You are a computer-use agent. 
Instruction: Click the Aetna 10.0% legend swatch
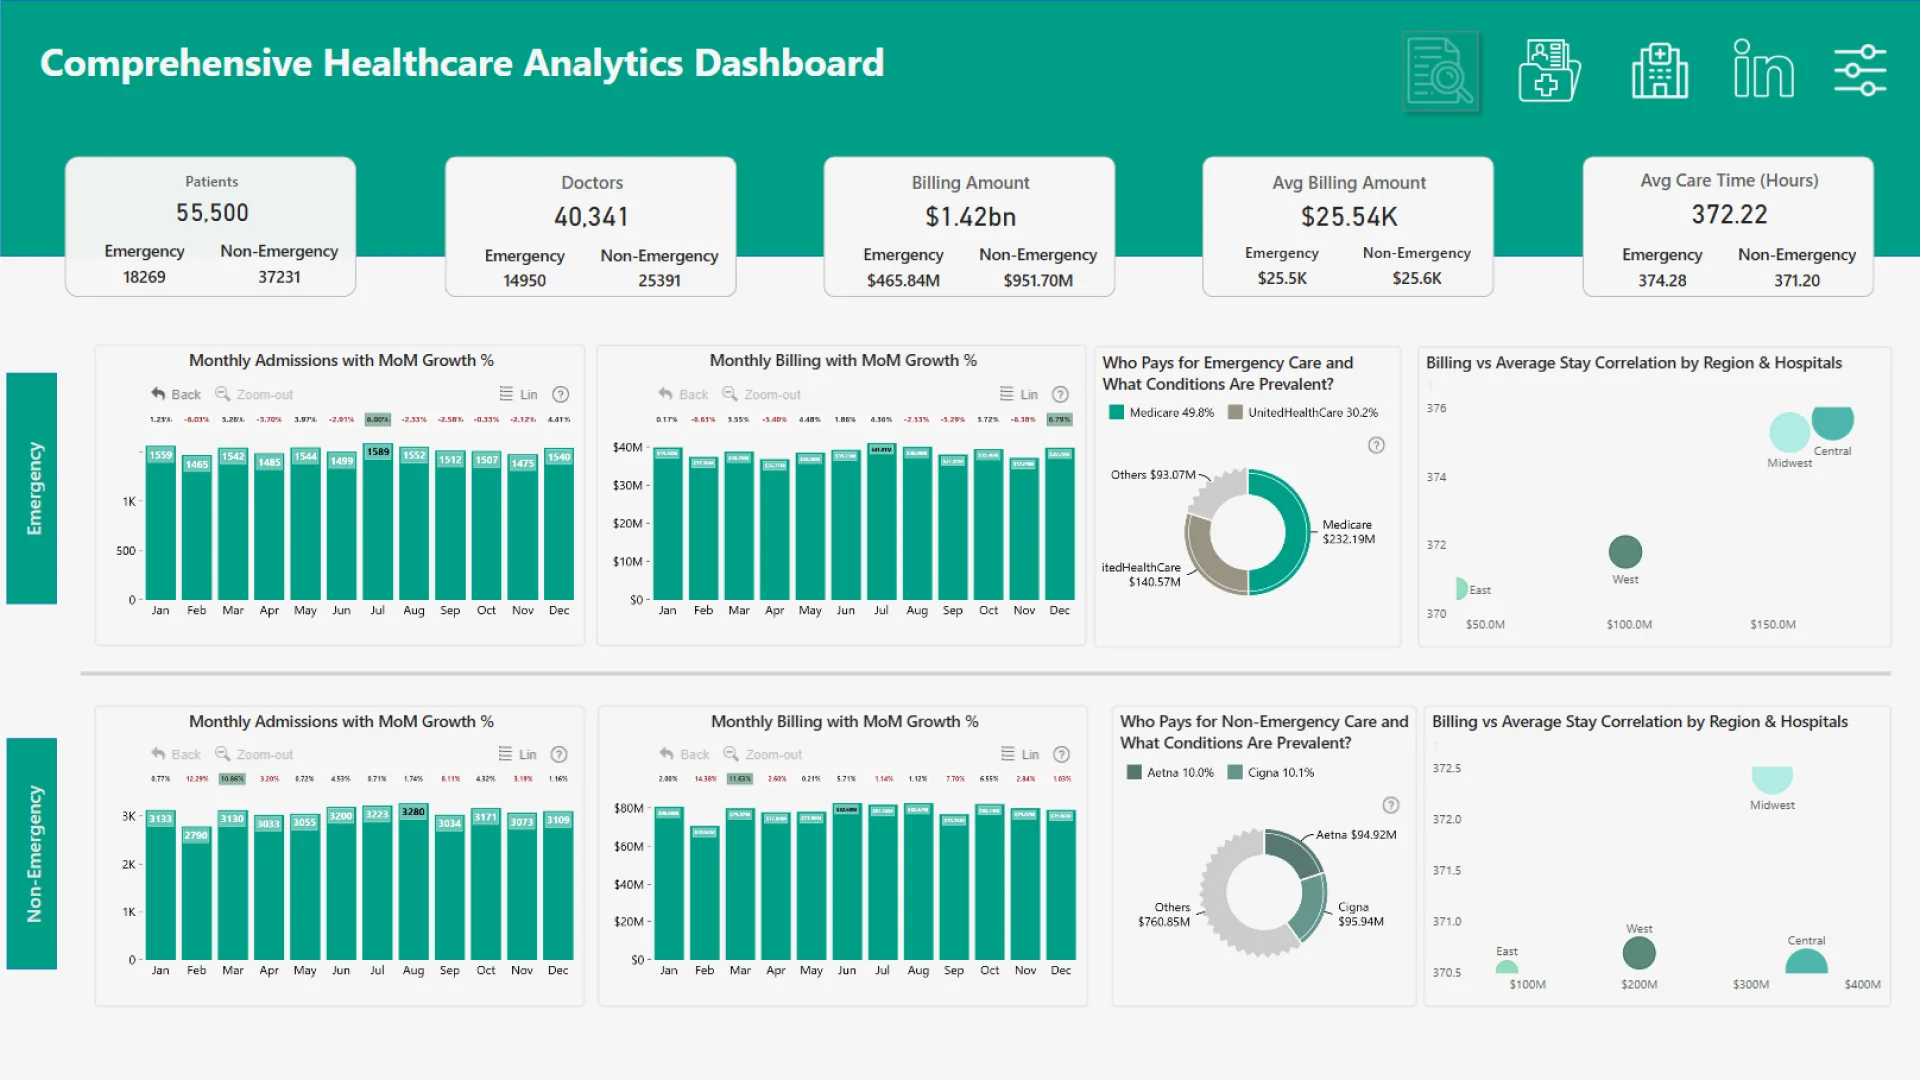[x=1134, y=772]
